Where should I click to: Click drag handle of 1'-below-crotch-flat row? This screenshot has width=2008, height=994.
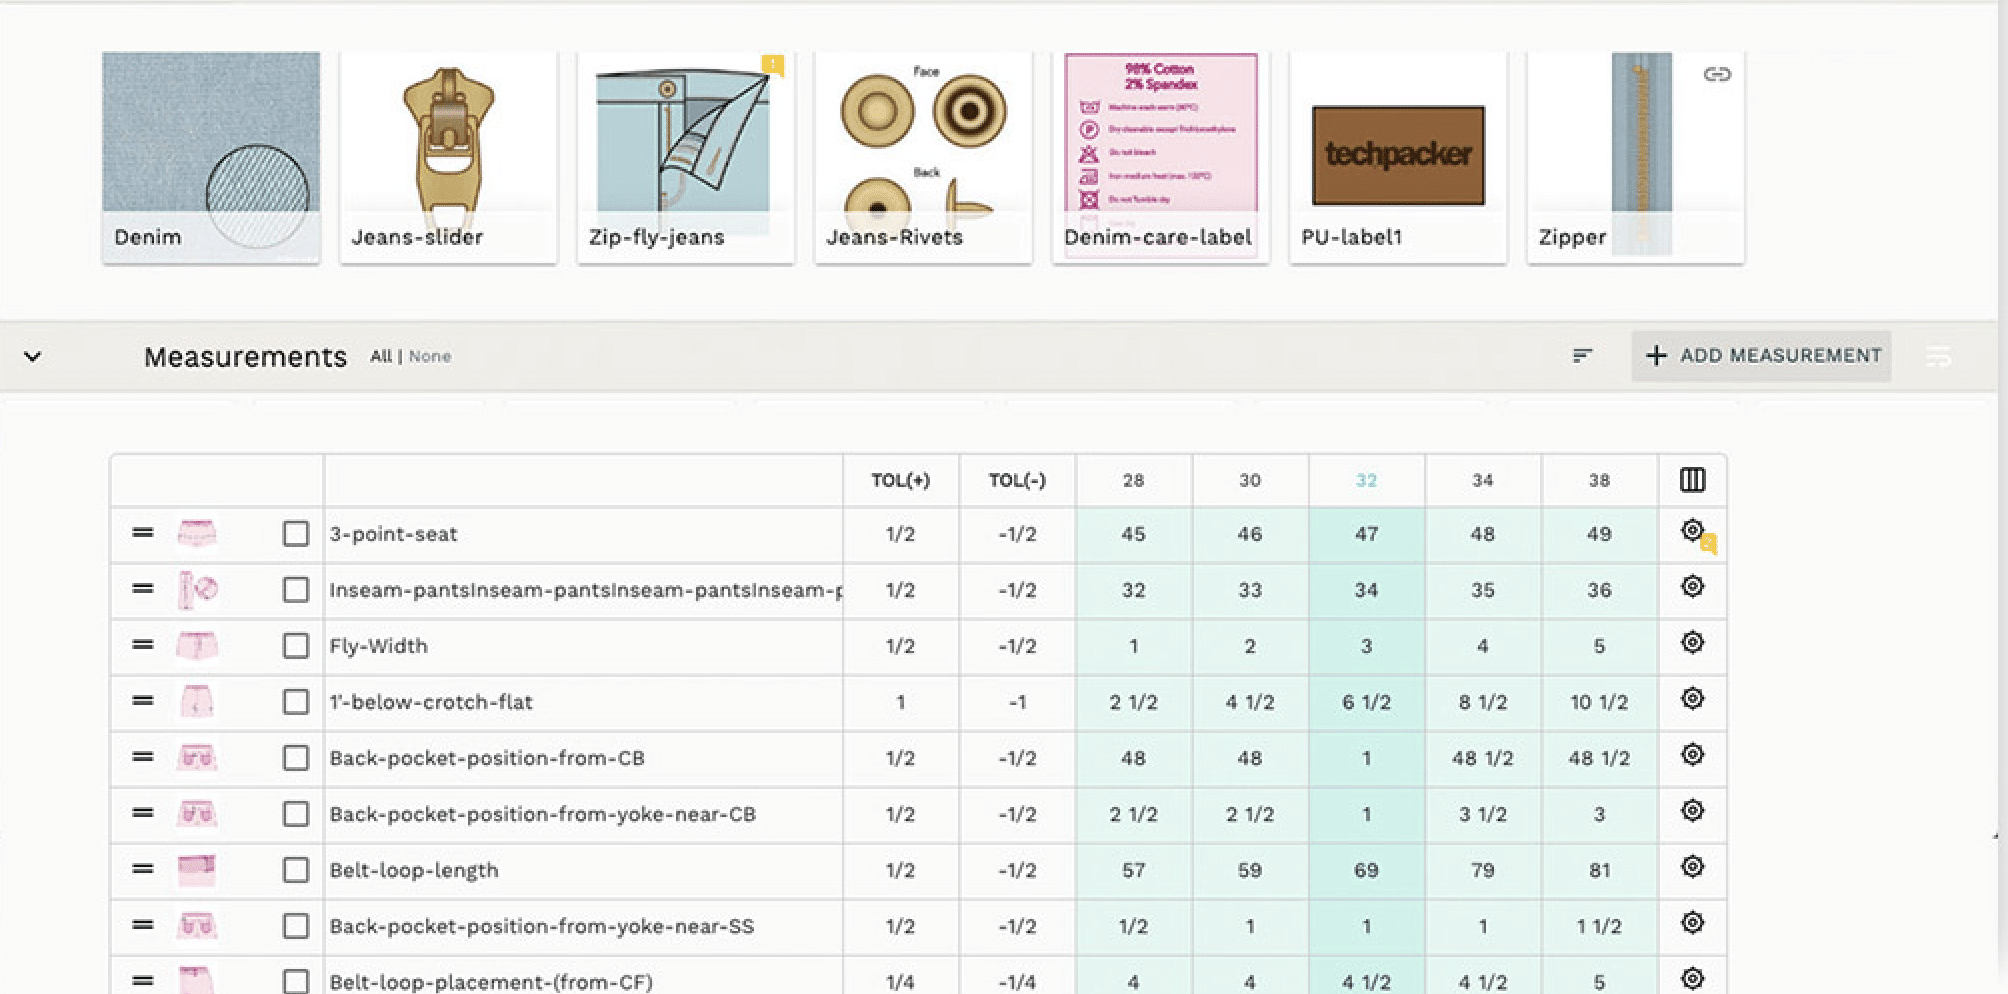[x=143, y=701]
